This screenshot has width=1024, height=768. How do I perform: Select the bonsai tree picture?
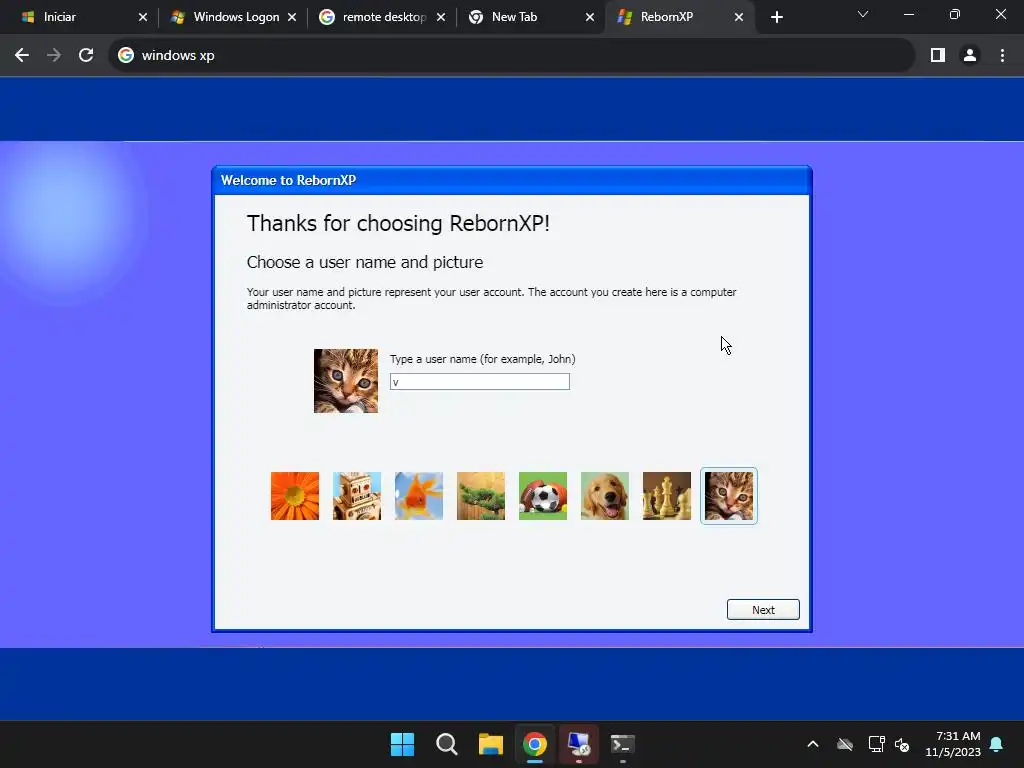[481, 496]
